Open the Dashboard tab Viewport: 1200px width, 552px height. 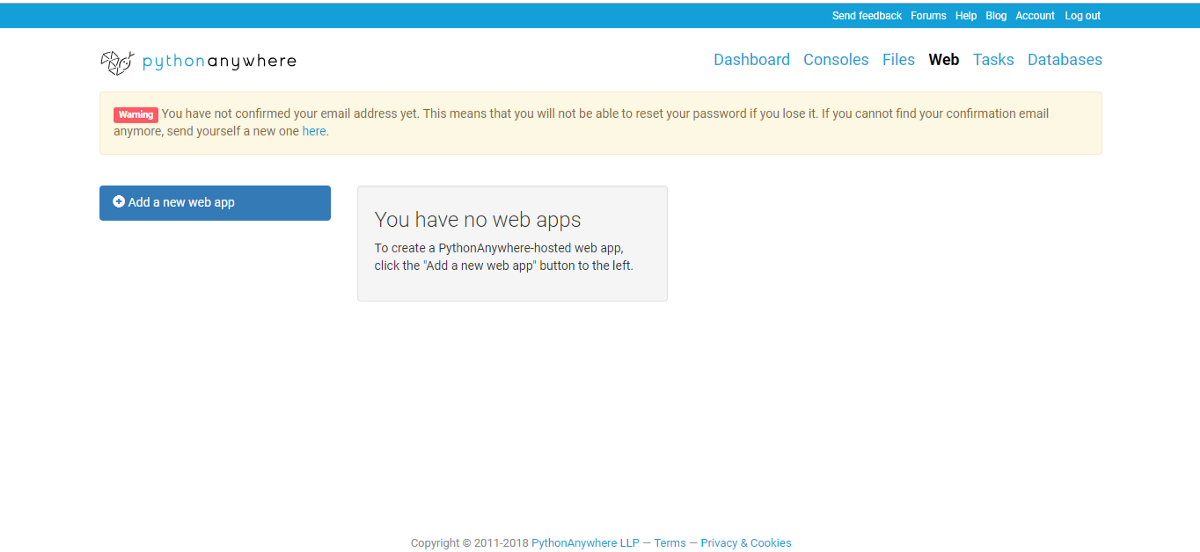coord(752,60)
